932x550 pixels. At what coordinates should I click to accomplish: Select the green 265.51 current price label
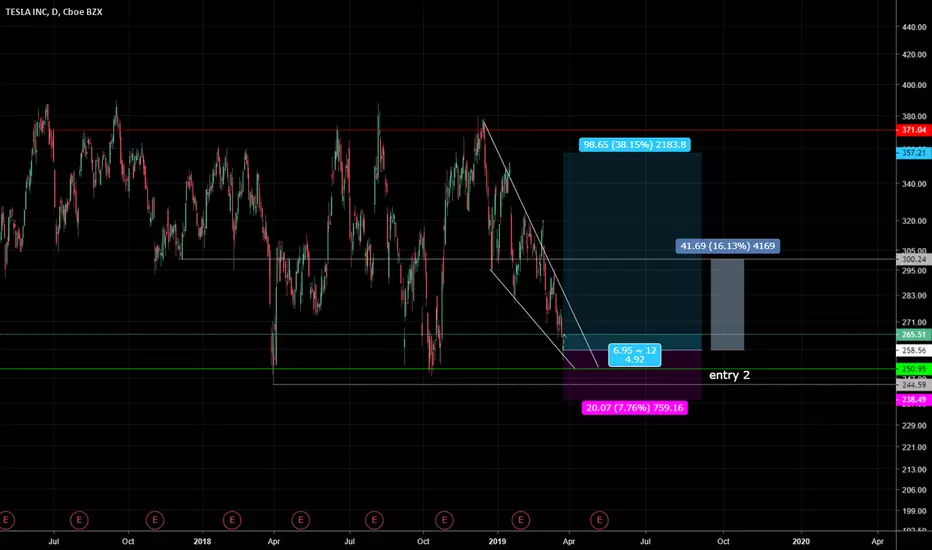pyautogui.click(x=914, y=335)
